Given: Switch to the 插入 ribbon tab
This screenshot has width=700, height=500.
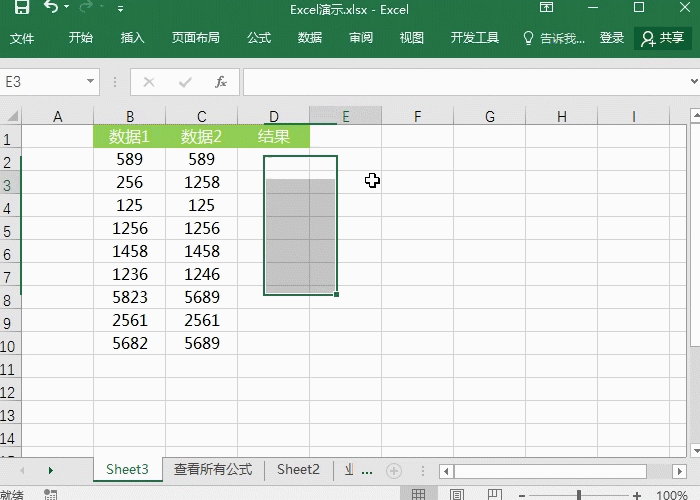Looking at the screenshot, I should [133, 38].
